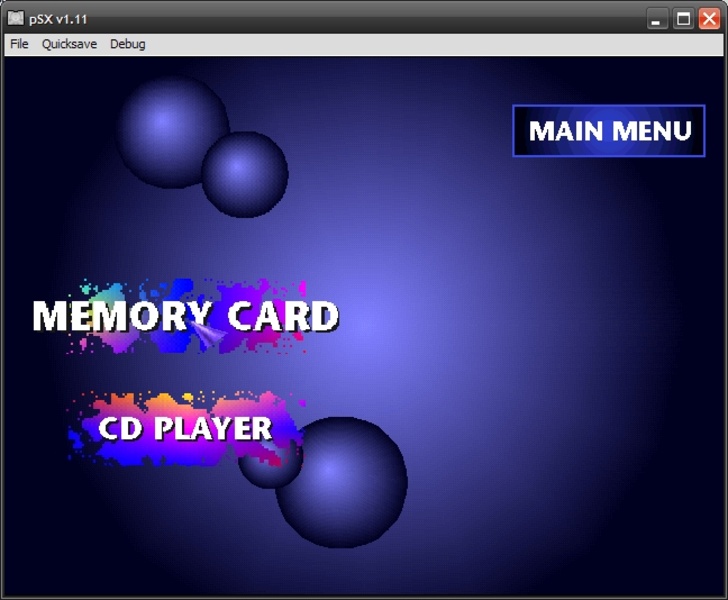Select the CD PLAYER option
728x600 pixels.
(x=185, y=428)
